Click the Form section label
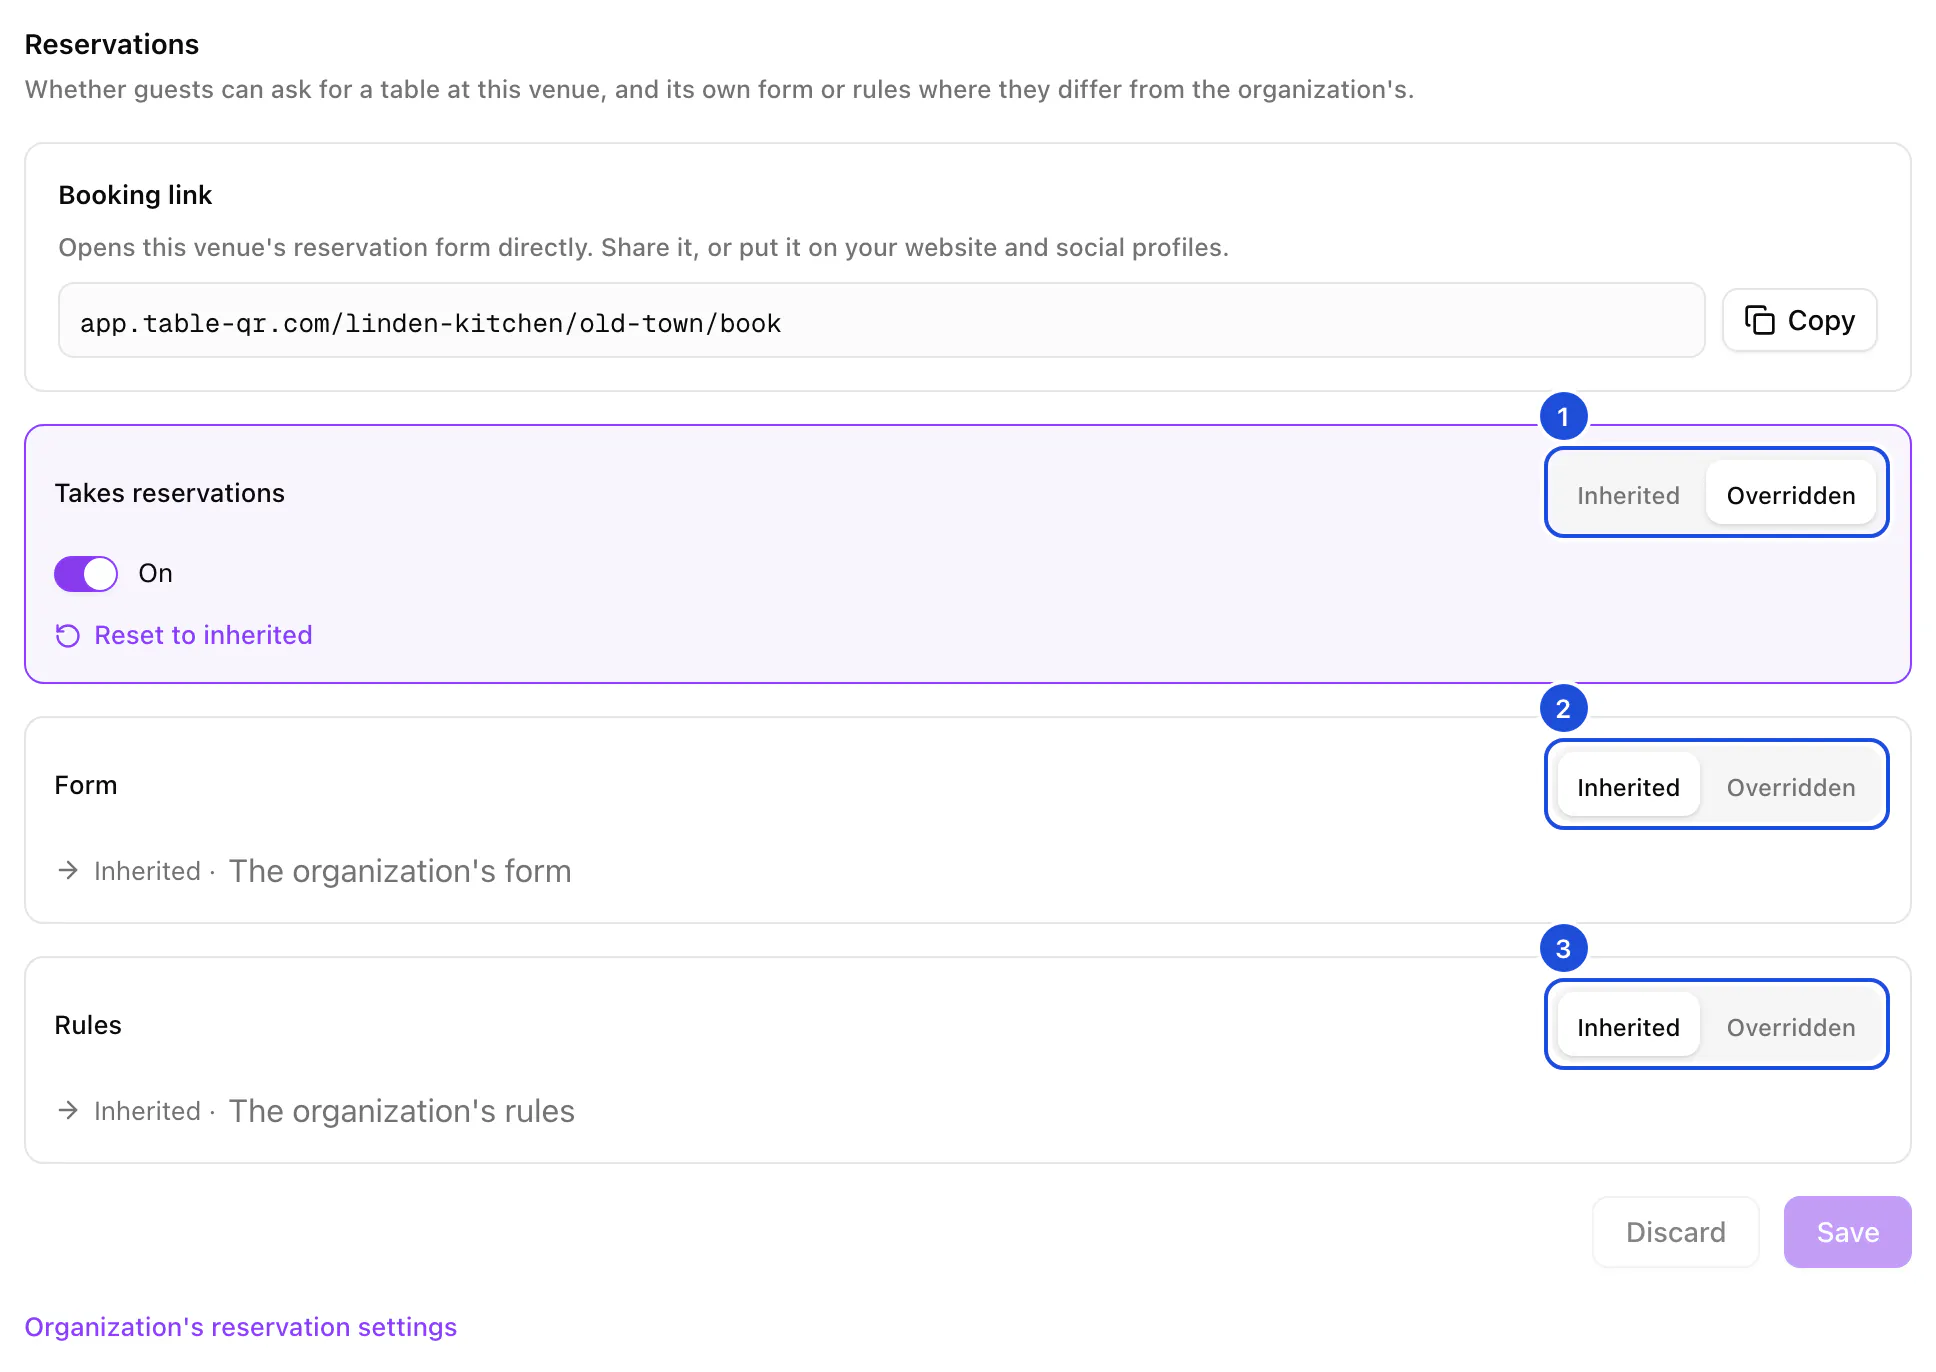The height and width of the screenshot is (1372, 1936). pos(86,785)
